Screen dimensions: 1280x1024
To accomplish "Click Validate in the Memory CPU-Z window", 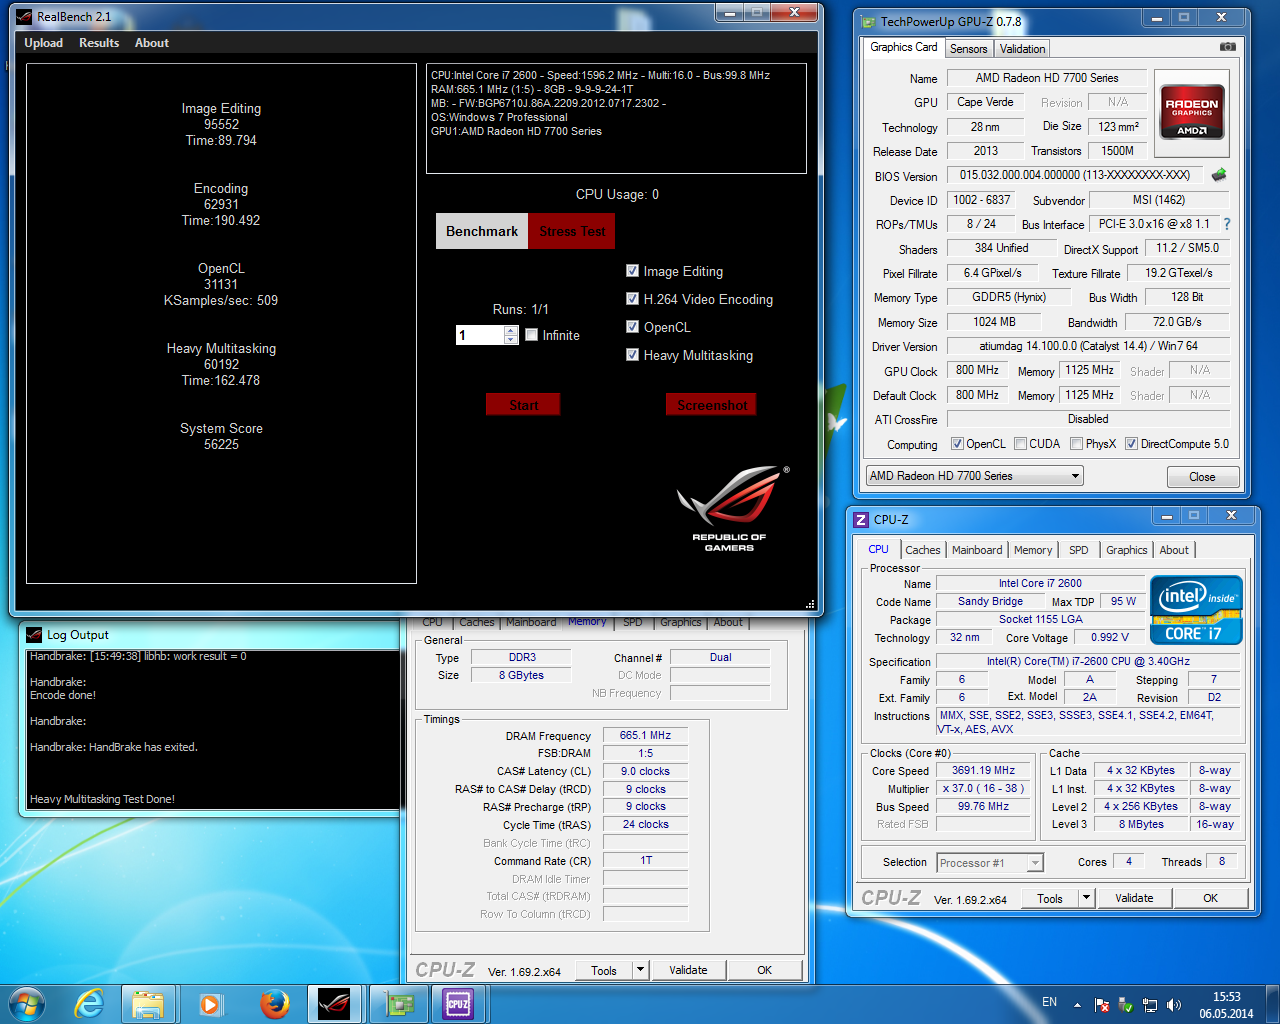I will point(688,970).
